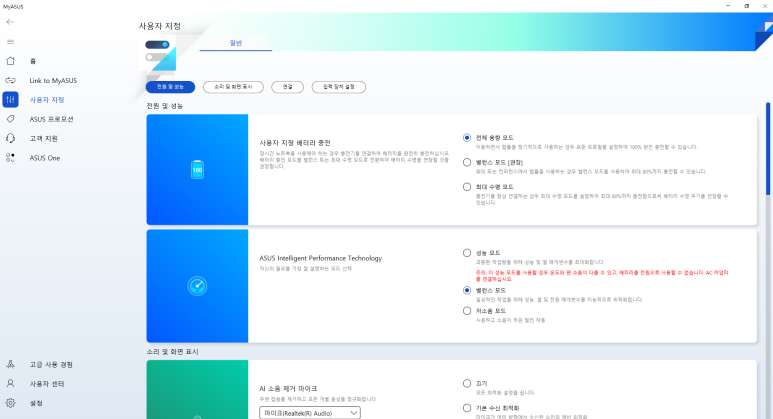Click the 연결 filter pill
This screenshot has width=773, height=419.
tap(287, 87)
